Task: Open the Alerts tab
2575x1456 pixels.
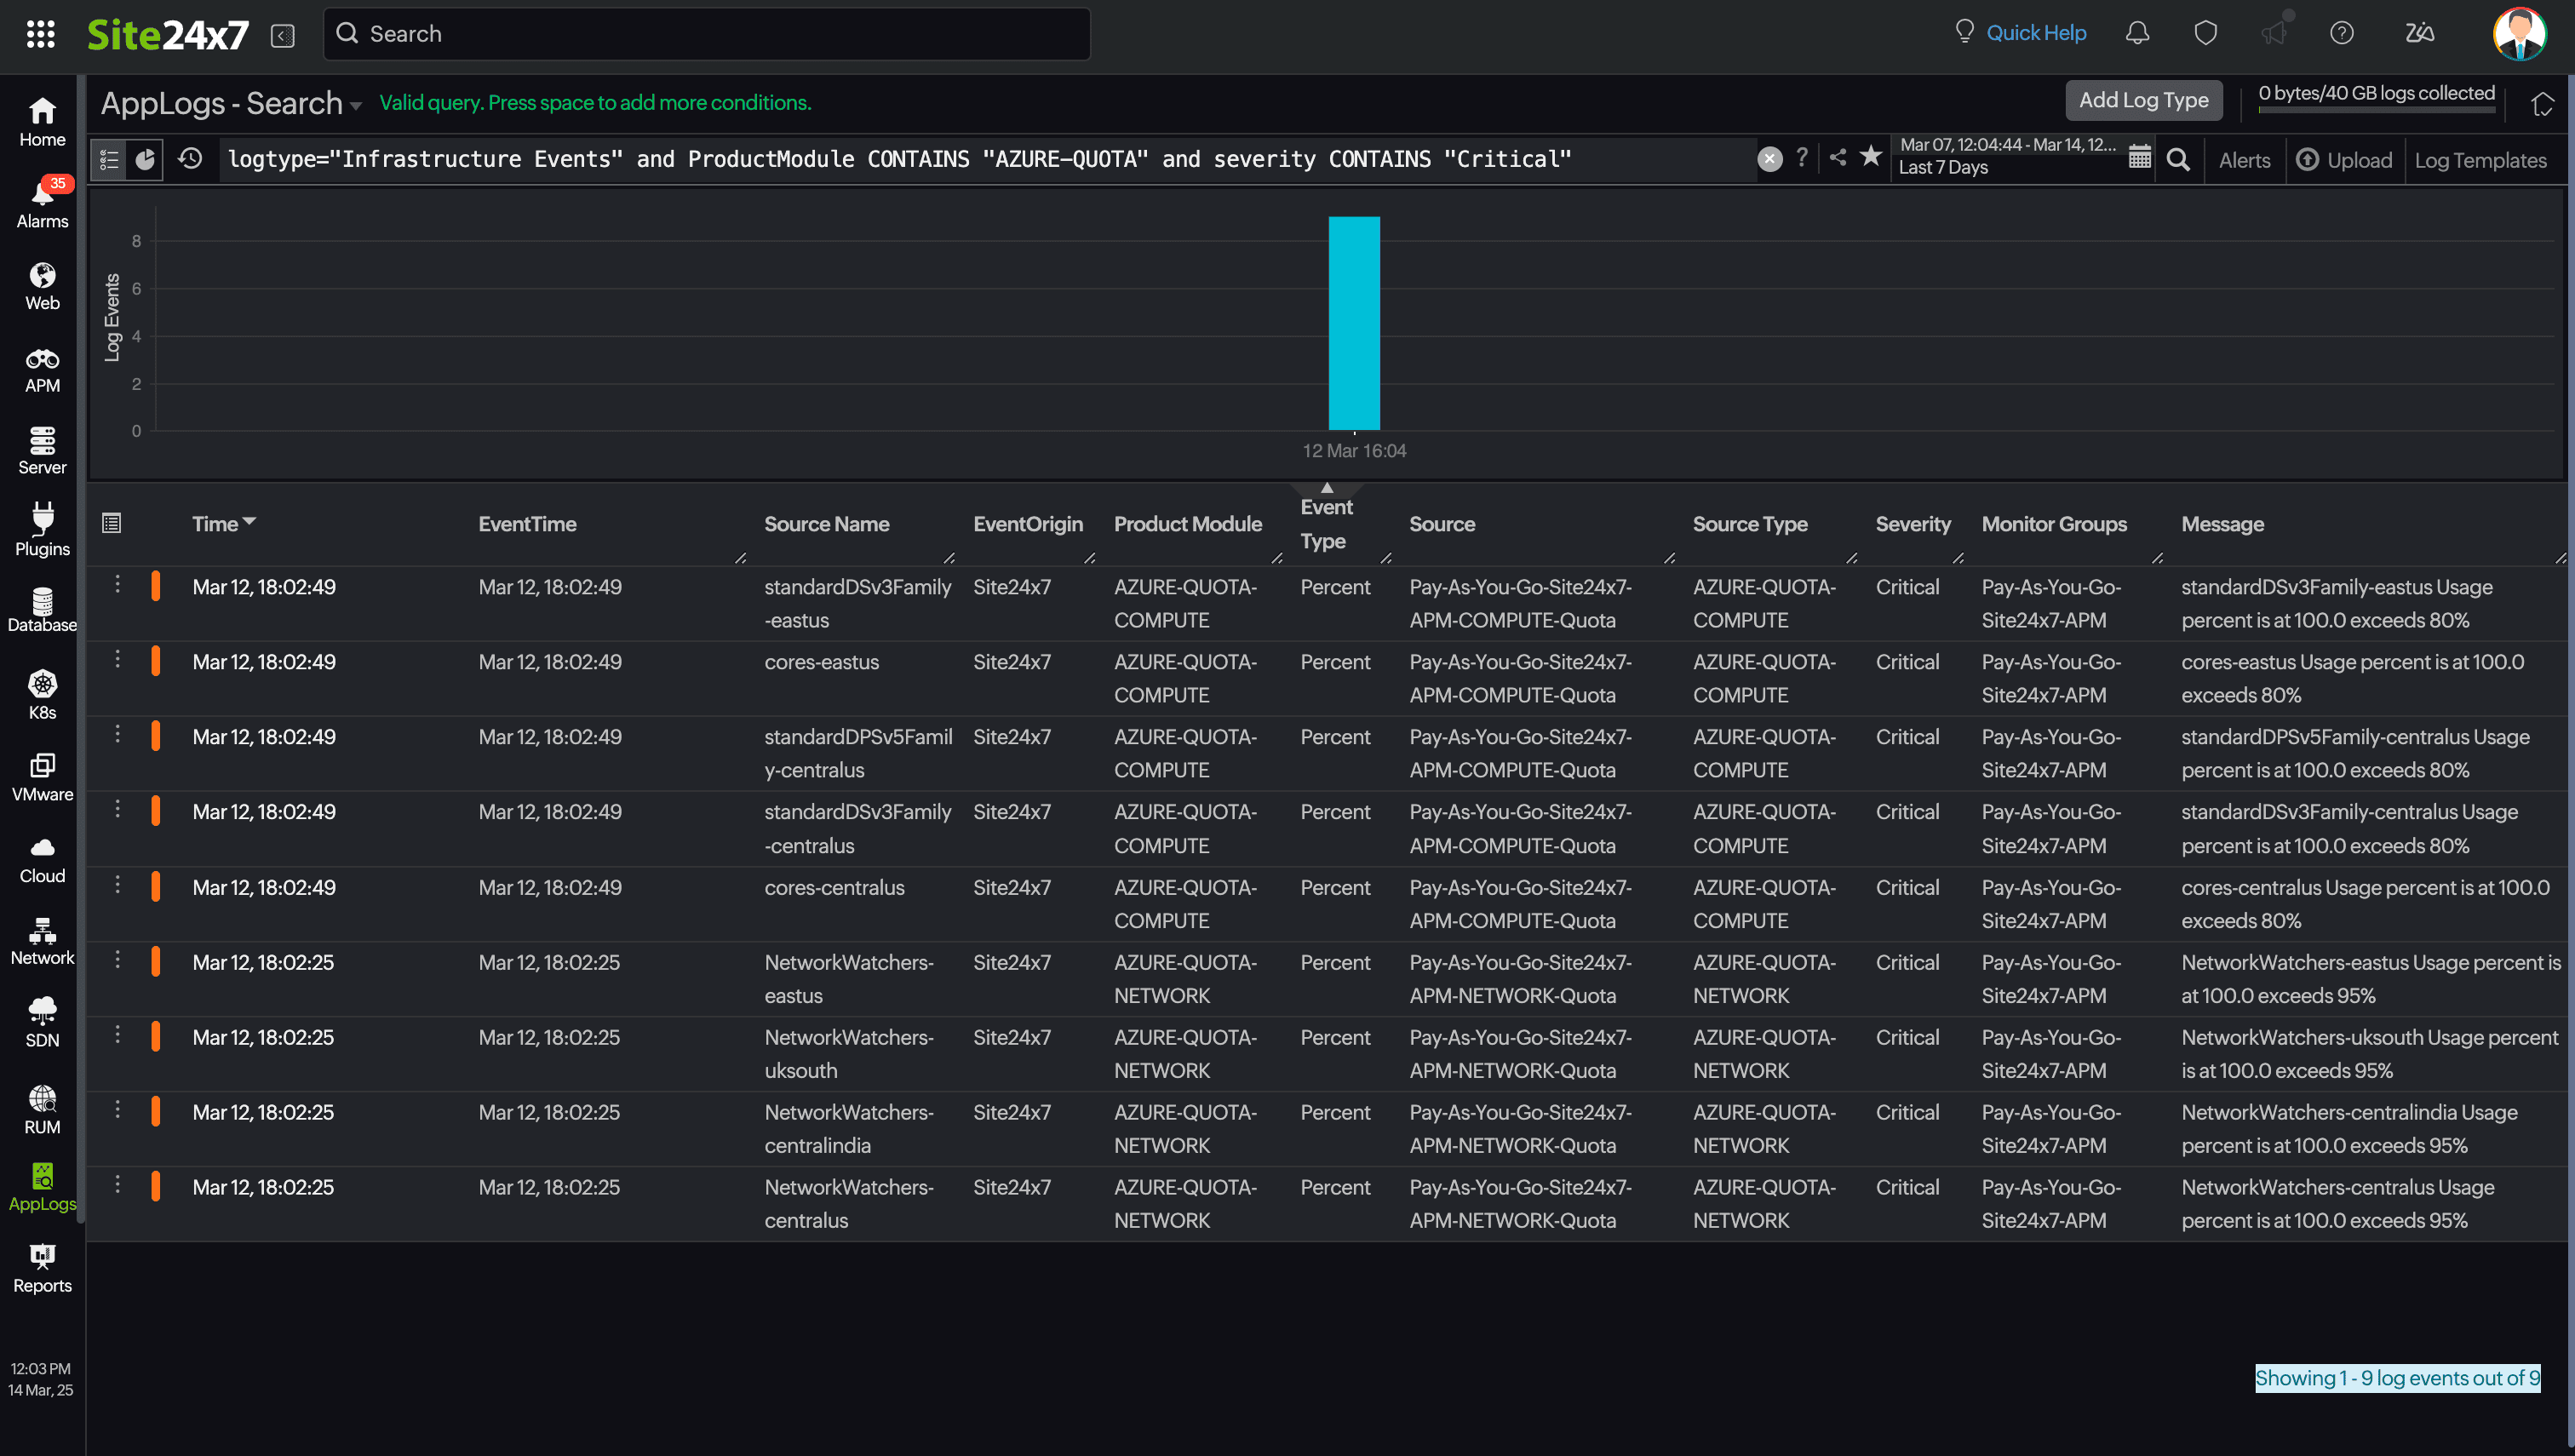Action: click(2243, 161)
